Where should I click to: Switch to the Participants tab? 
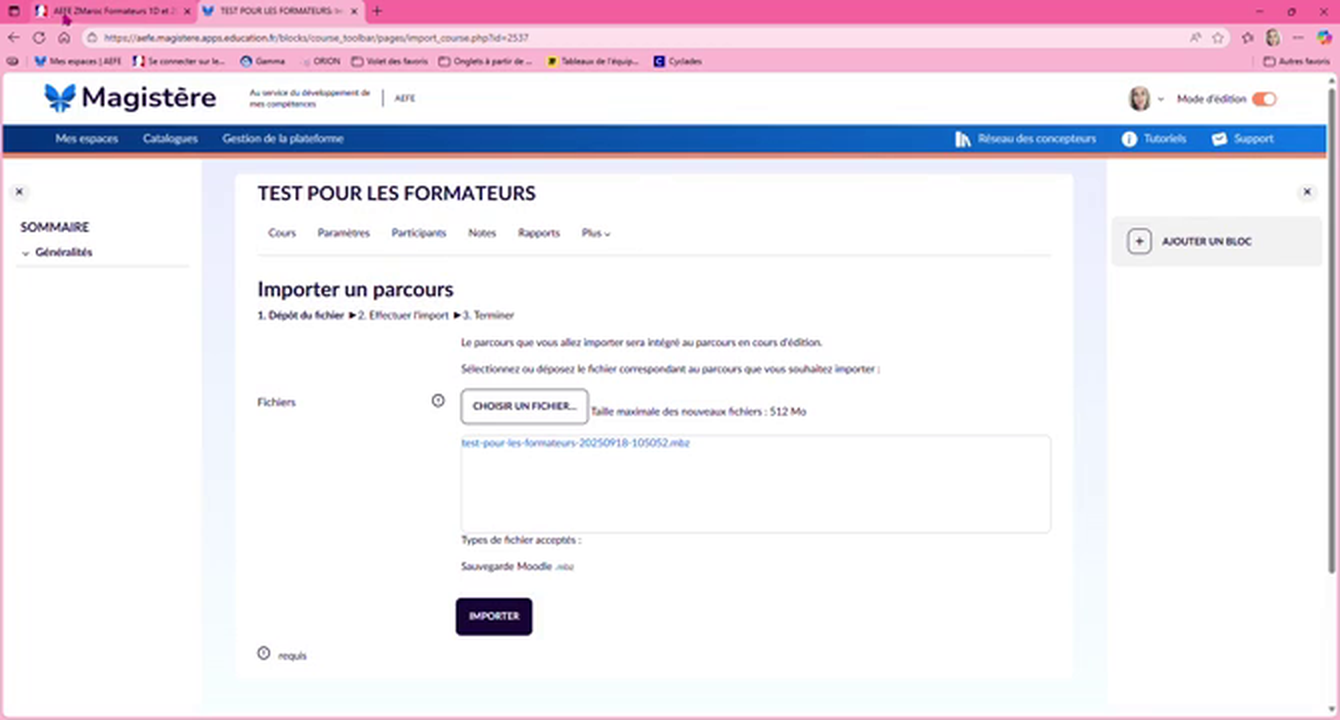418,233
